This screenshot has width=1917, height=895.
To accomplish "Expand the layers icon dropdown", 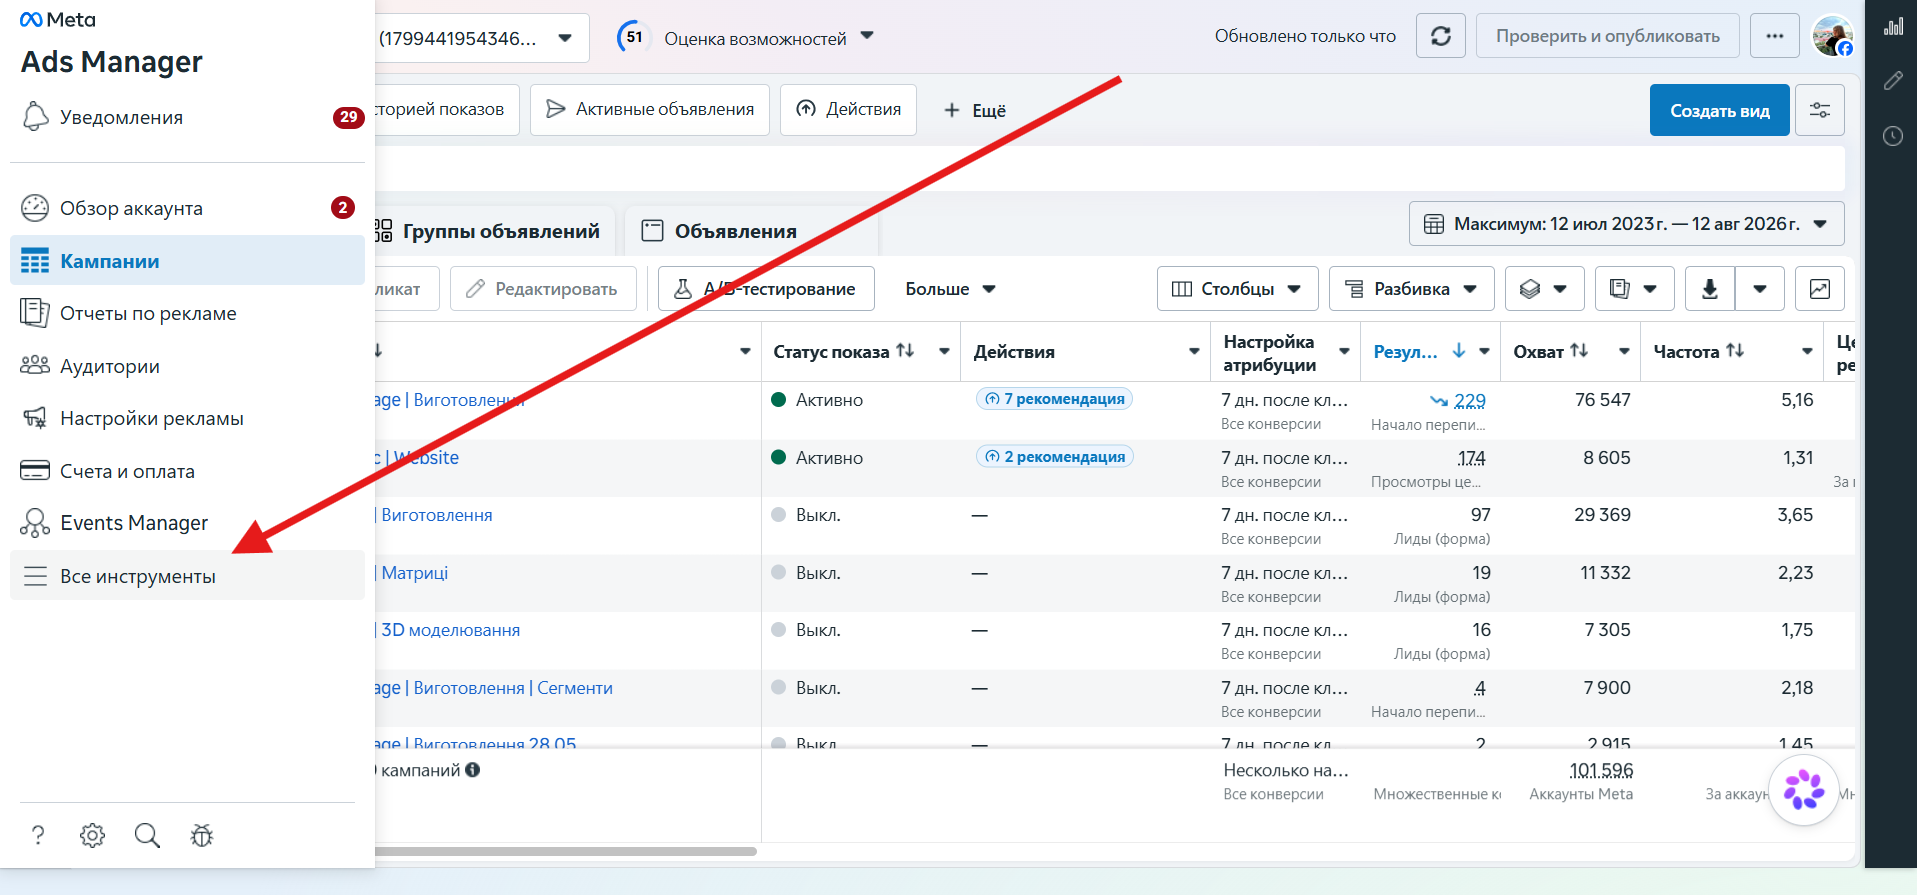I will tap(1545, 289).
